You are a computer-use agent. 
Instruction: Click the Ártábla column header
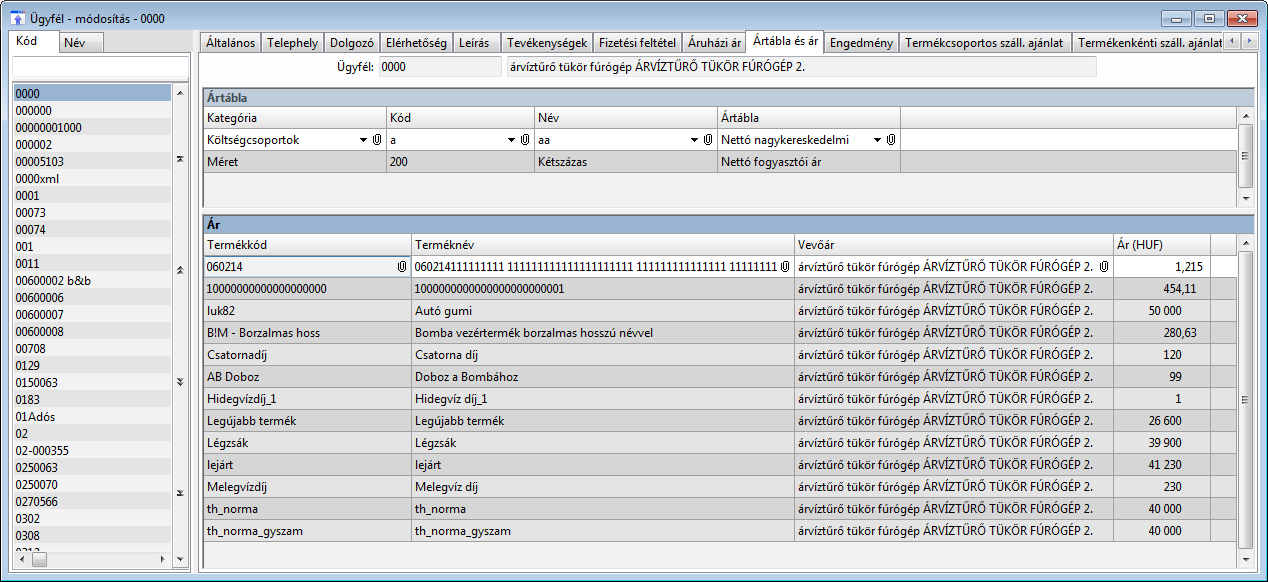809,118
